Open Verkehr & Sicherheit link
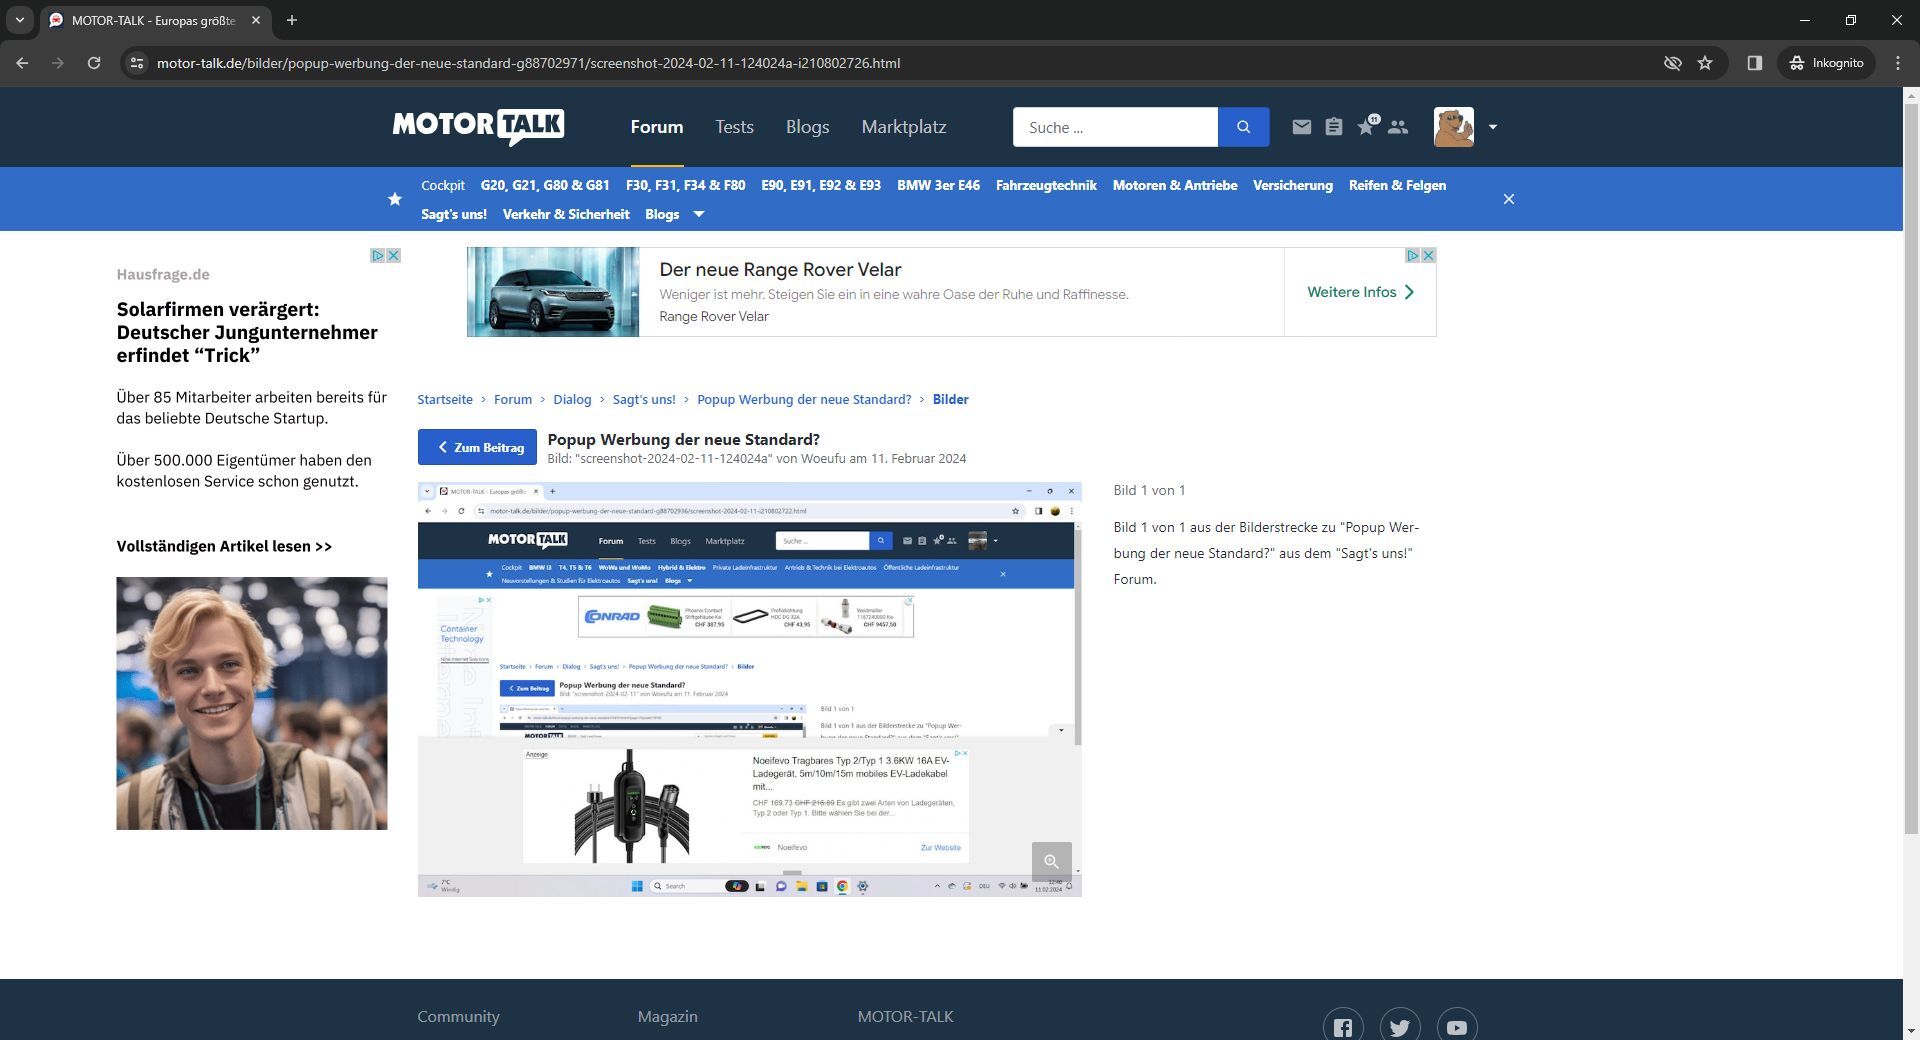1920x1040 pixels. point(566,214)
